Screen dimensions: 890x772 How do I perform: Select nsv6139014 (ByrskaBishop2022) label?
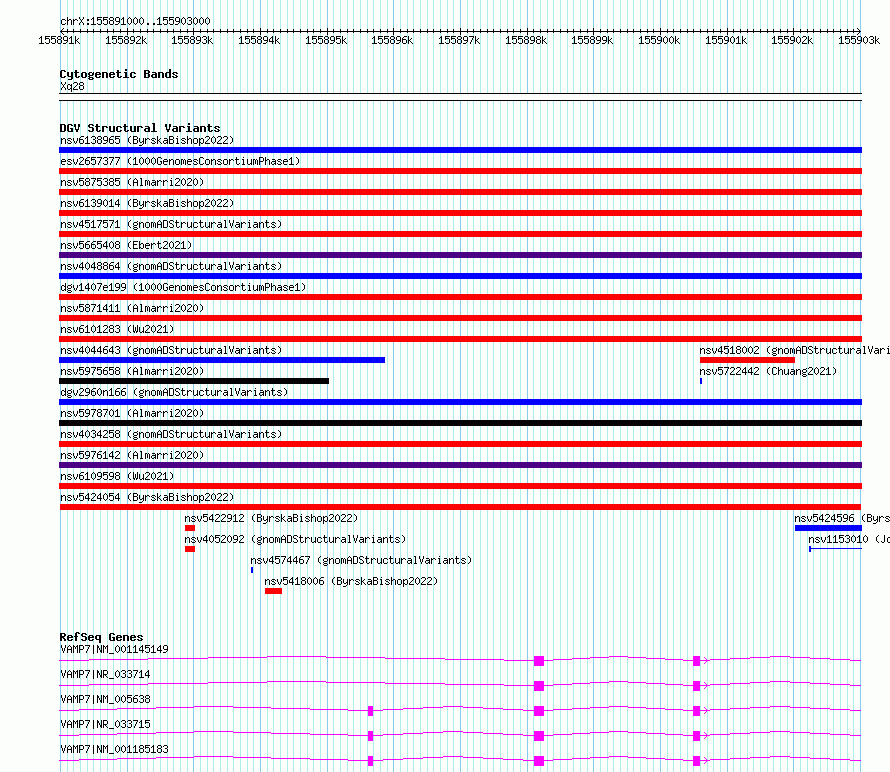(x=147, y=203)
